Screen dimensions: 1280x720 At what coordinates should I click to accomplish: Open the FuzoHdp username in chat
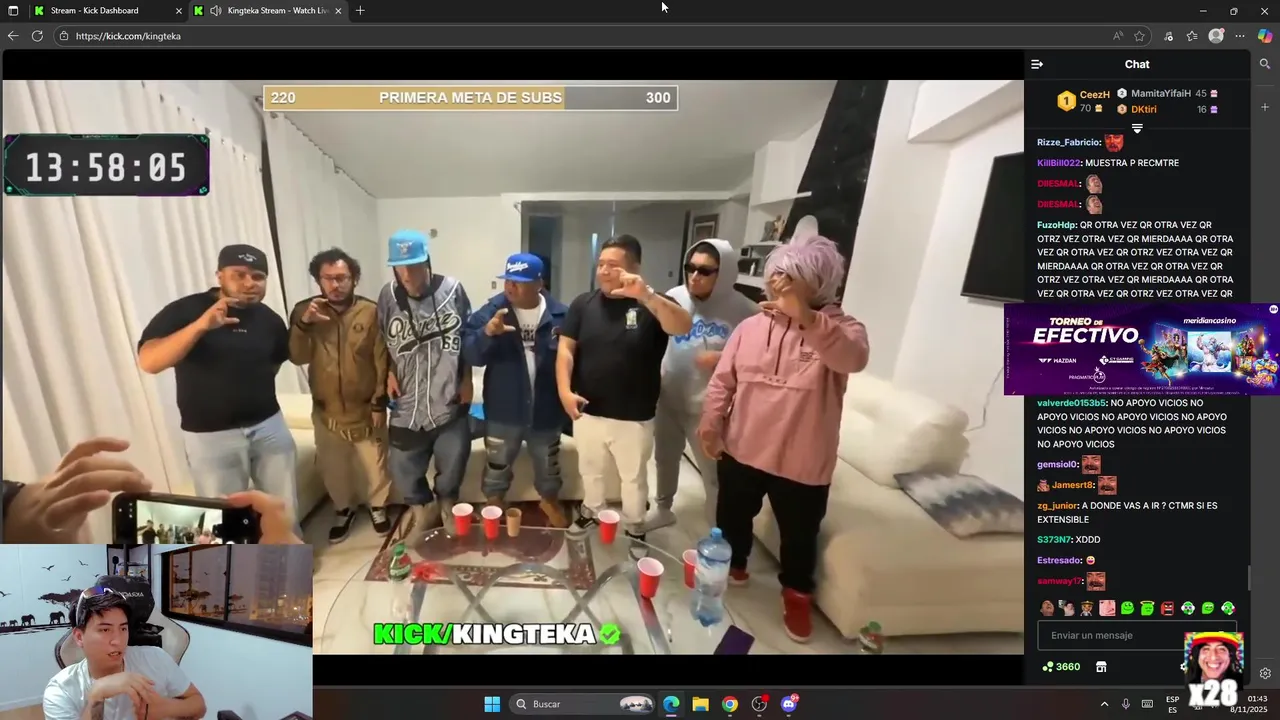(x=1056, y=225)
